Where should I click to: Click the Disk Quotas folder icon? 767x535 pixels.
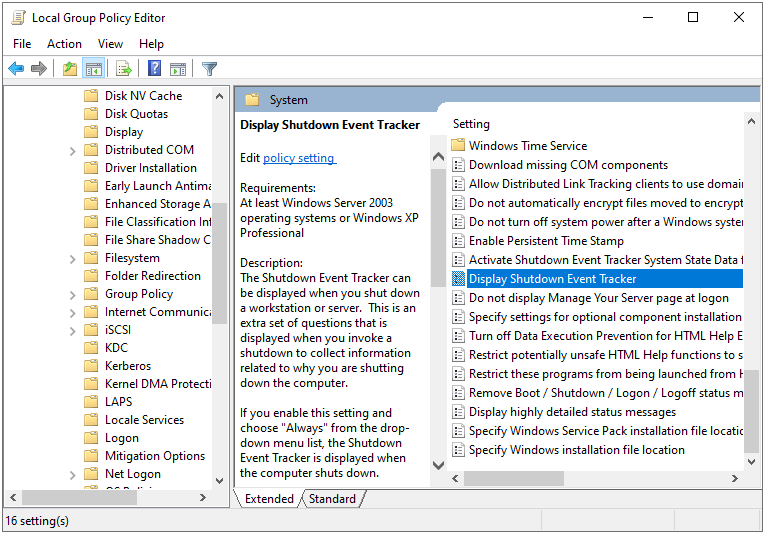coord(91,113)
